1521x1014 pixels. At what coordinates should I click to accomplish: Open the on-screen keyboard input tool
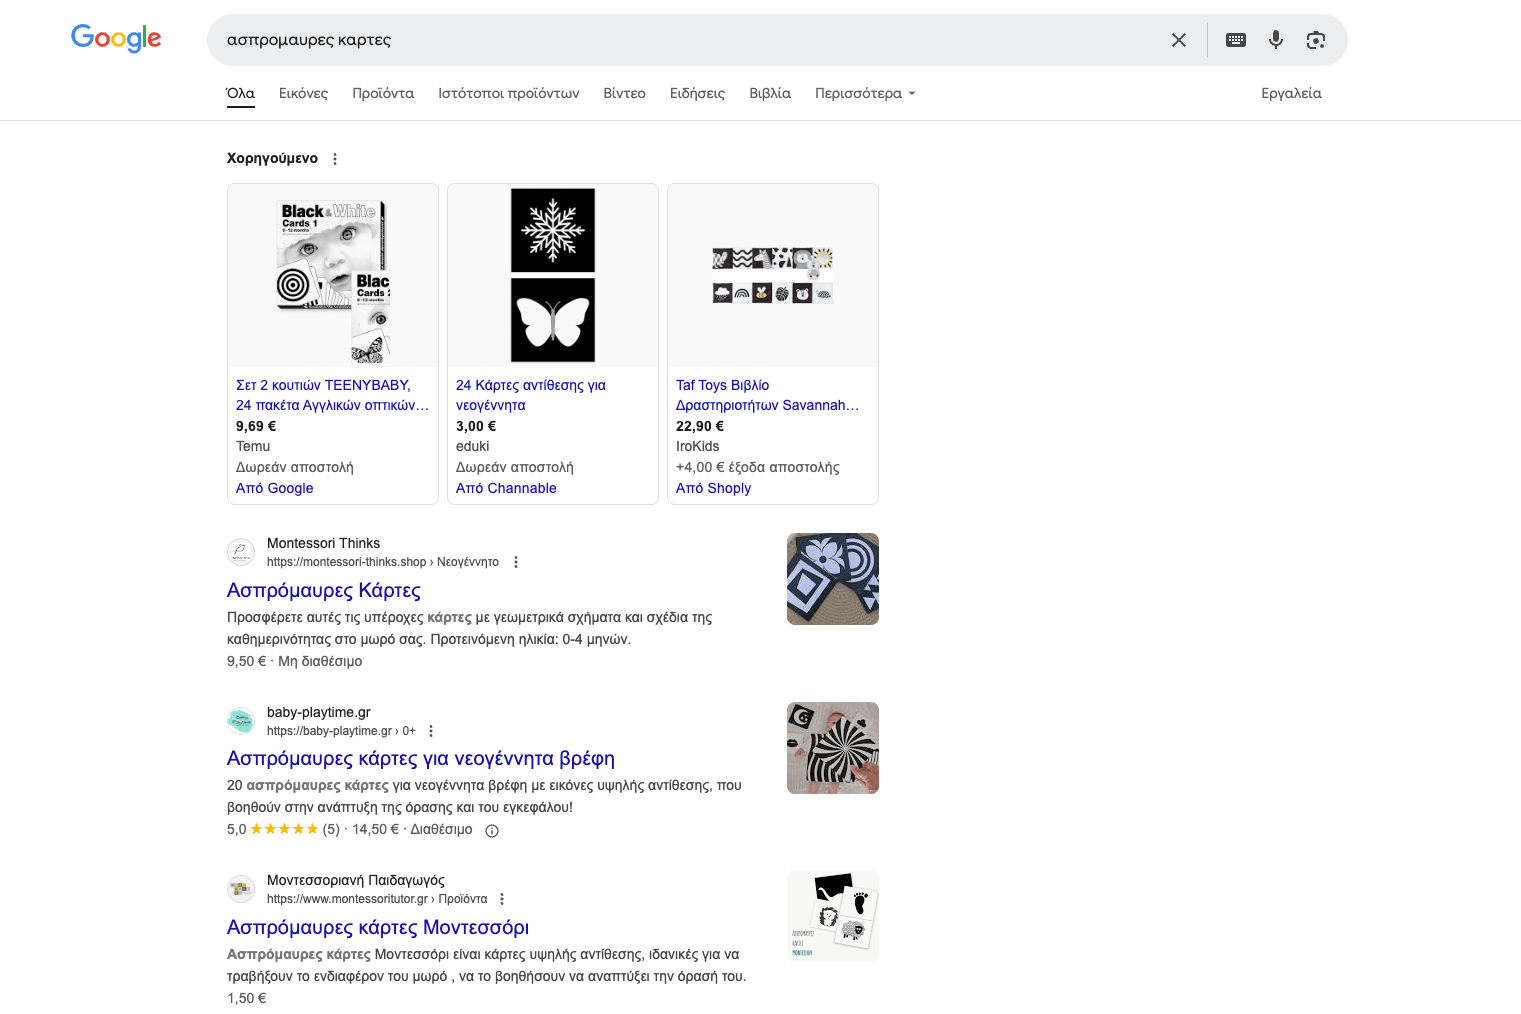tap(1236, 40)
